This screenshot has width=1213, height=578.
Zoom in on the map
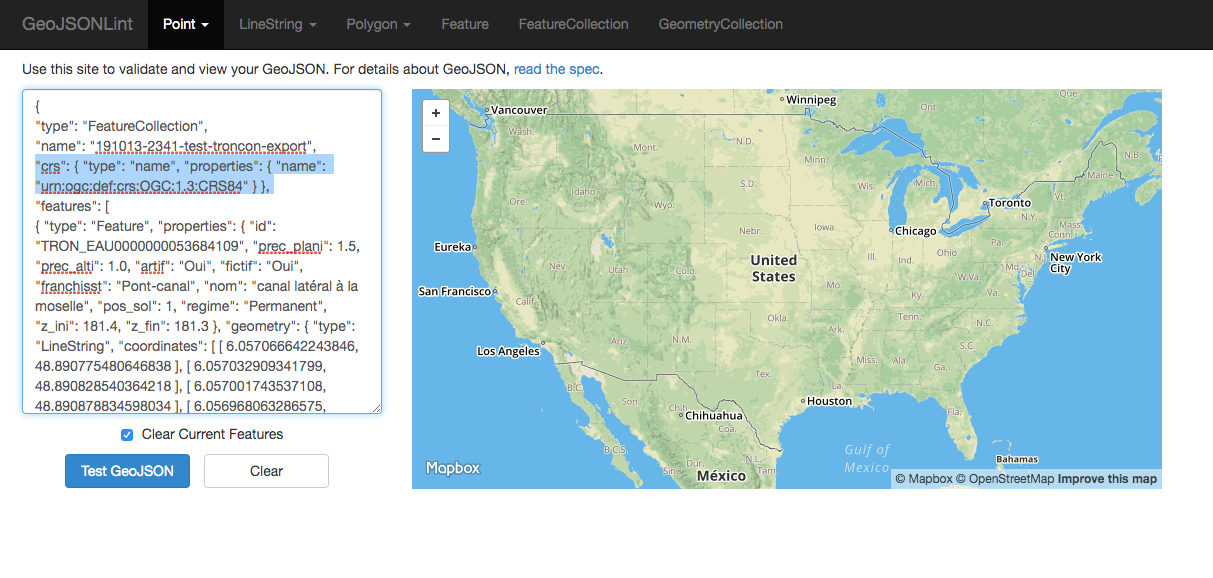[x=435, y=113]
